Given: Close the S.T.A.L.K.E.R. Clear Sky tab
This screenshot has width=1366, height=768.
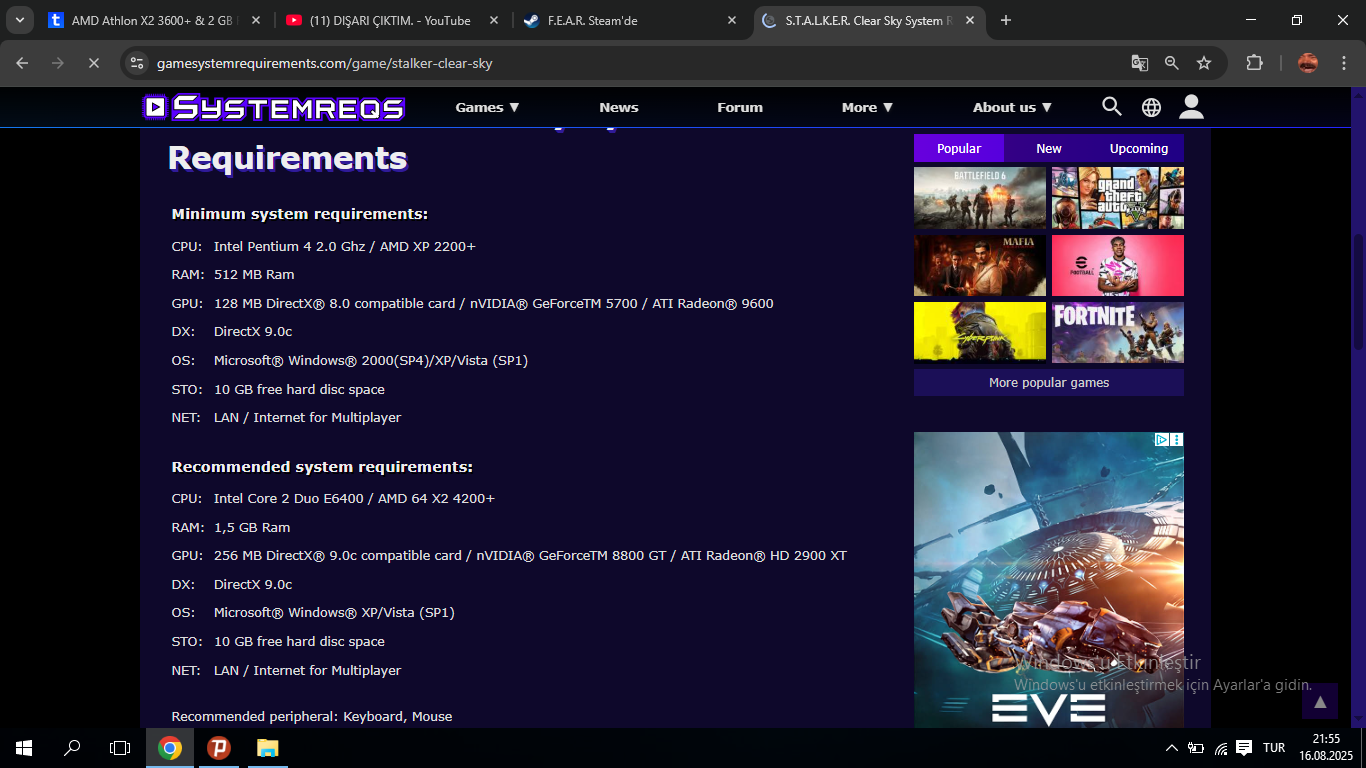Looking at the screenshot, I should pos(969,20).
